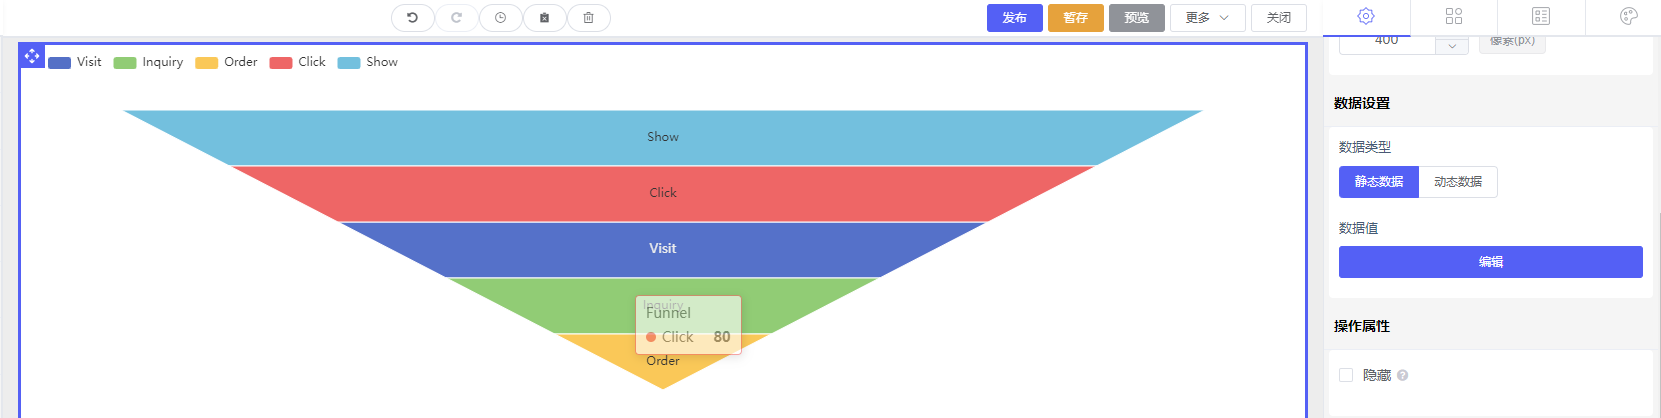
Task: Click the redo arrow icon
Action: click(456, 18)
